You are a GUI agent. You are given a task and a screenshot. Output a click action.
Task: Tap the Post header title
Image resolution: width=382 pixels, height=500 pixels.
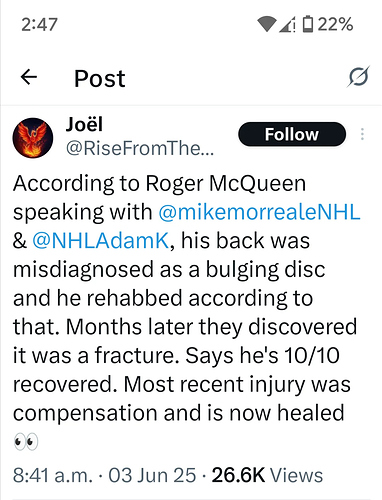99,79
